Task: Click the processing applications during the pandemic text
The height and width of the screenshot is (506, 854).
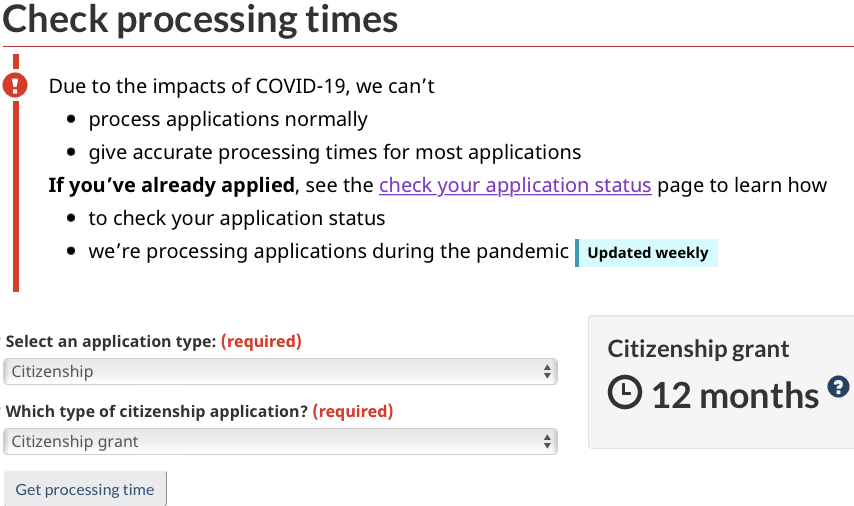Action: 328,251
